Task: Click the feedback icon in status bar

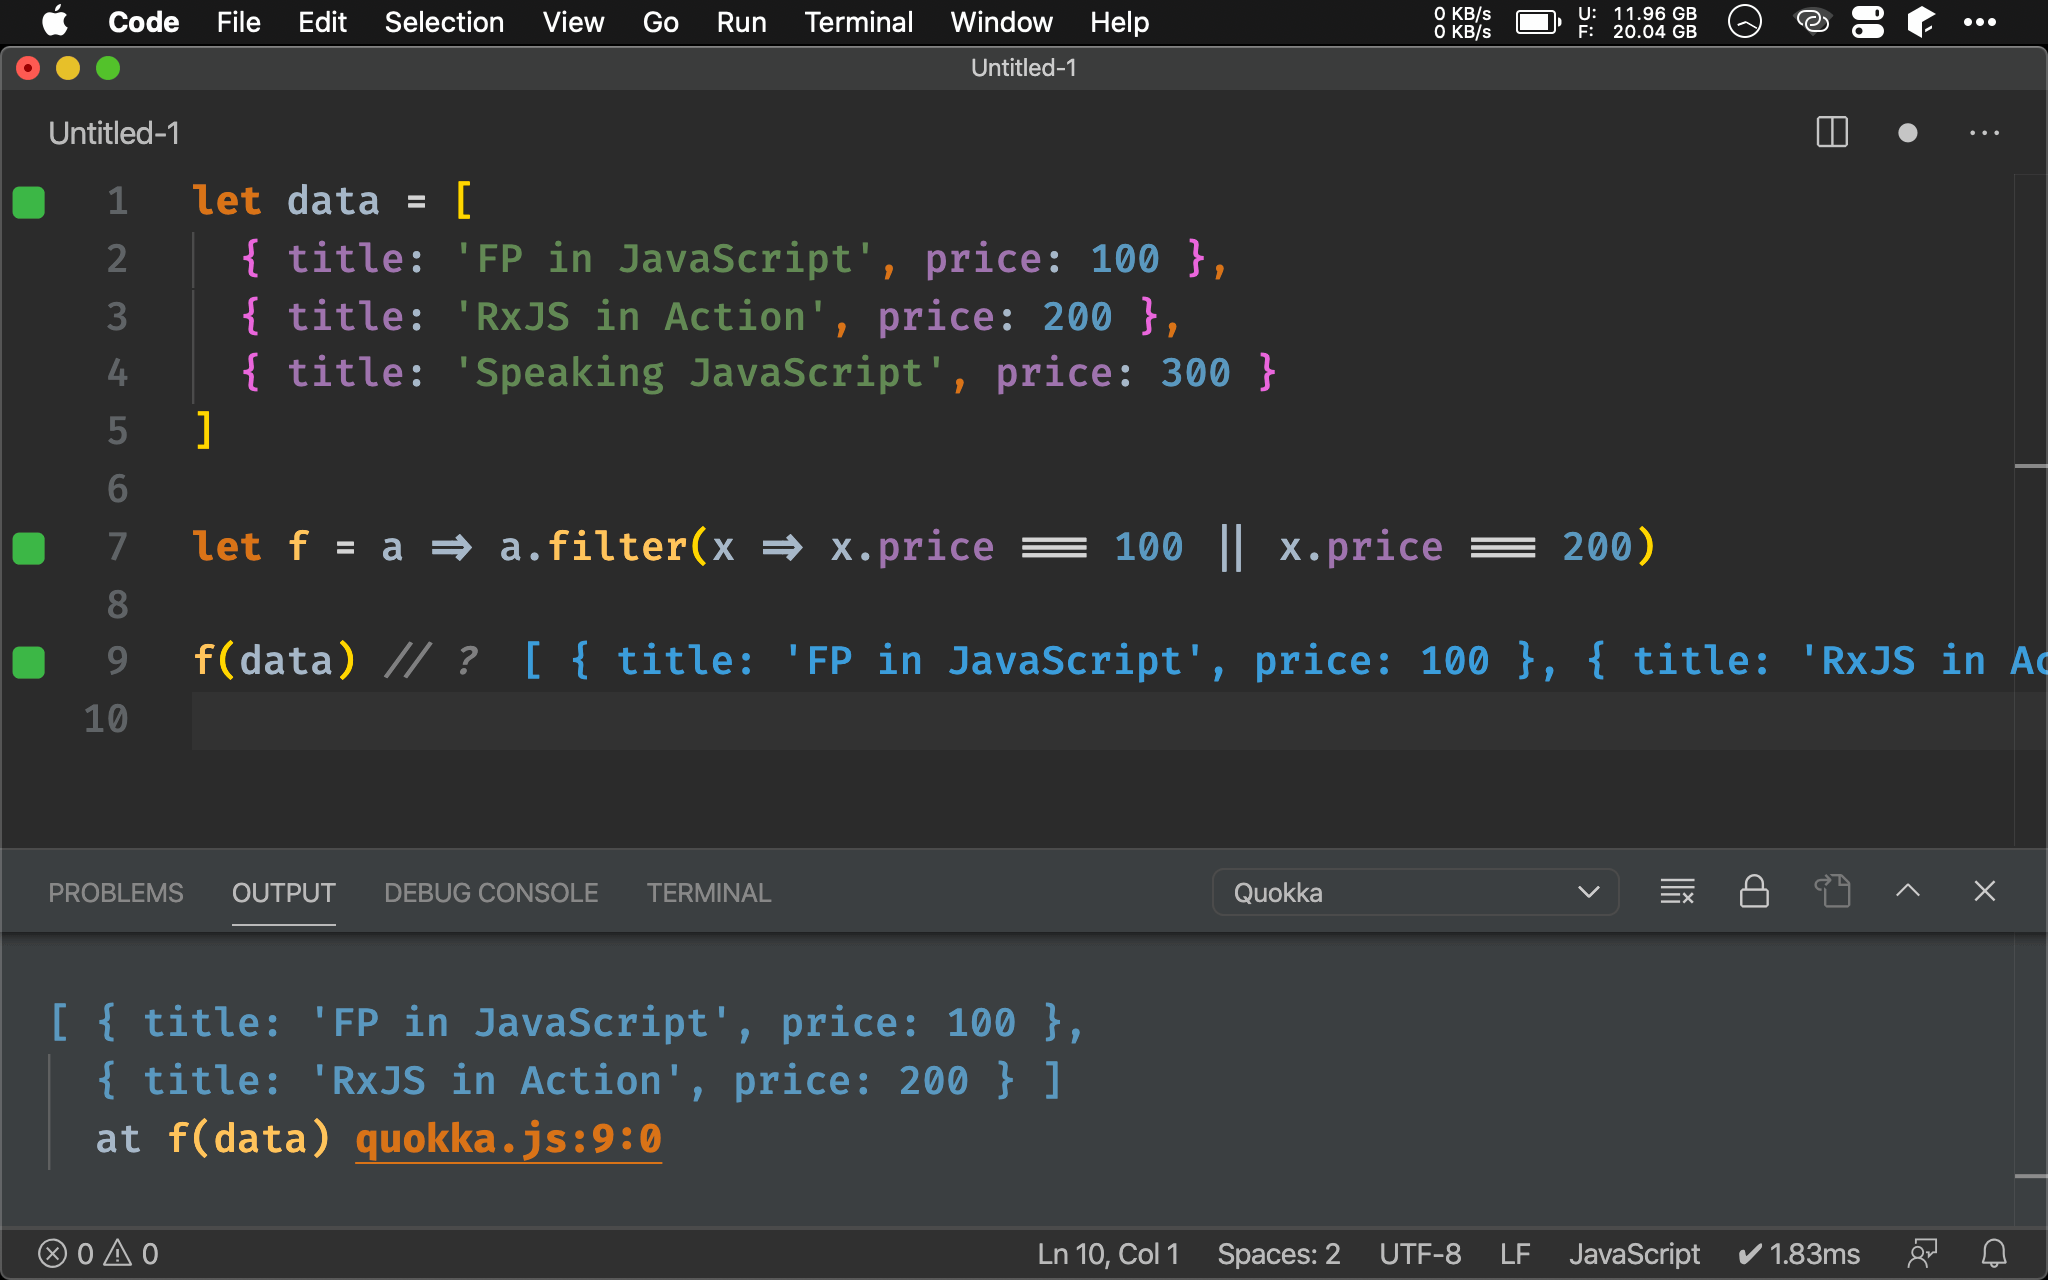Action: [x=1922, y=1254]
